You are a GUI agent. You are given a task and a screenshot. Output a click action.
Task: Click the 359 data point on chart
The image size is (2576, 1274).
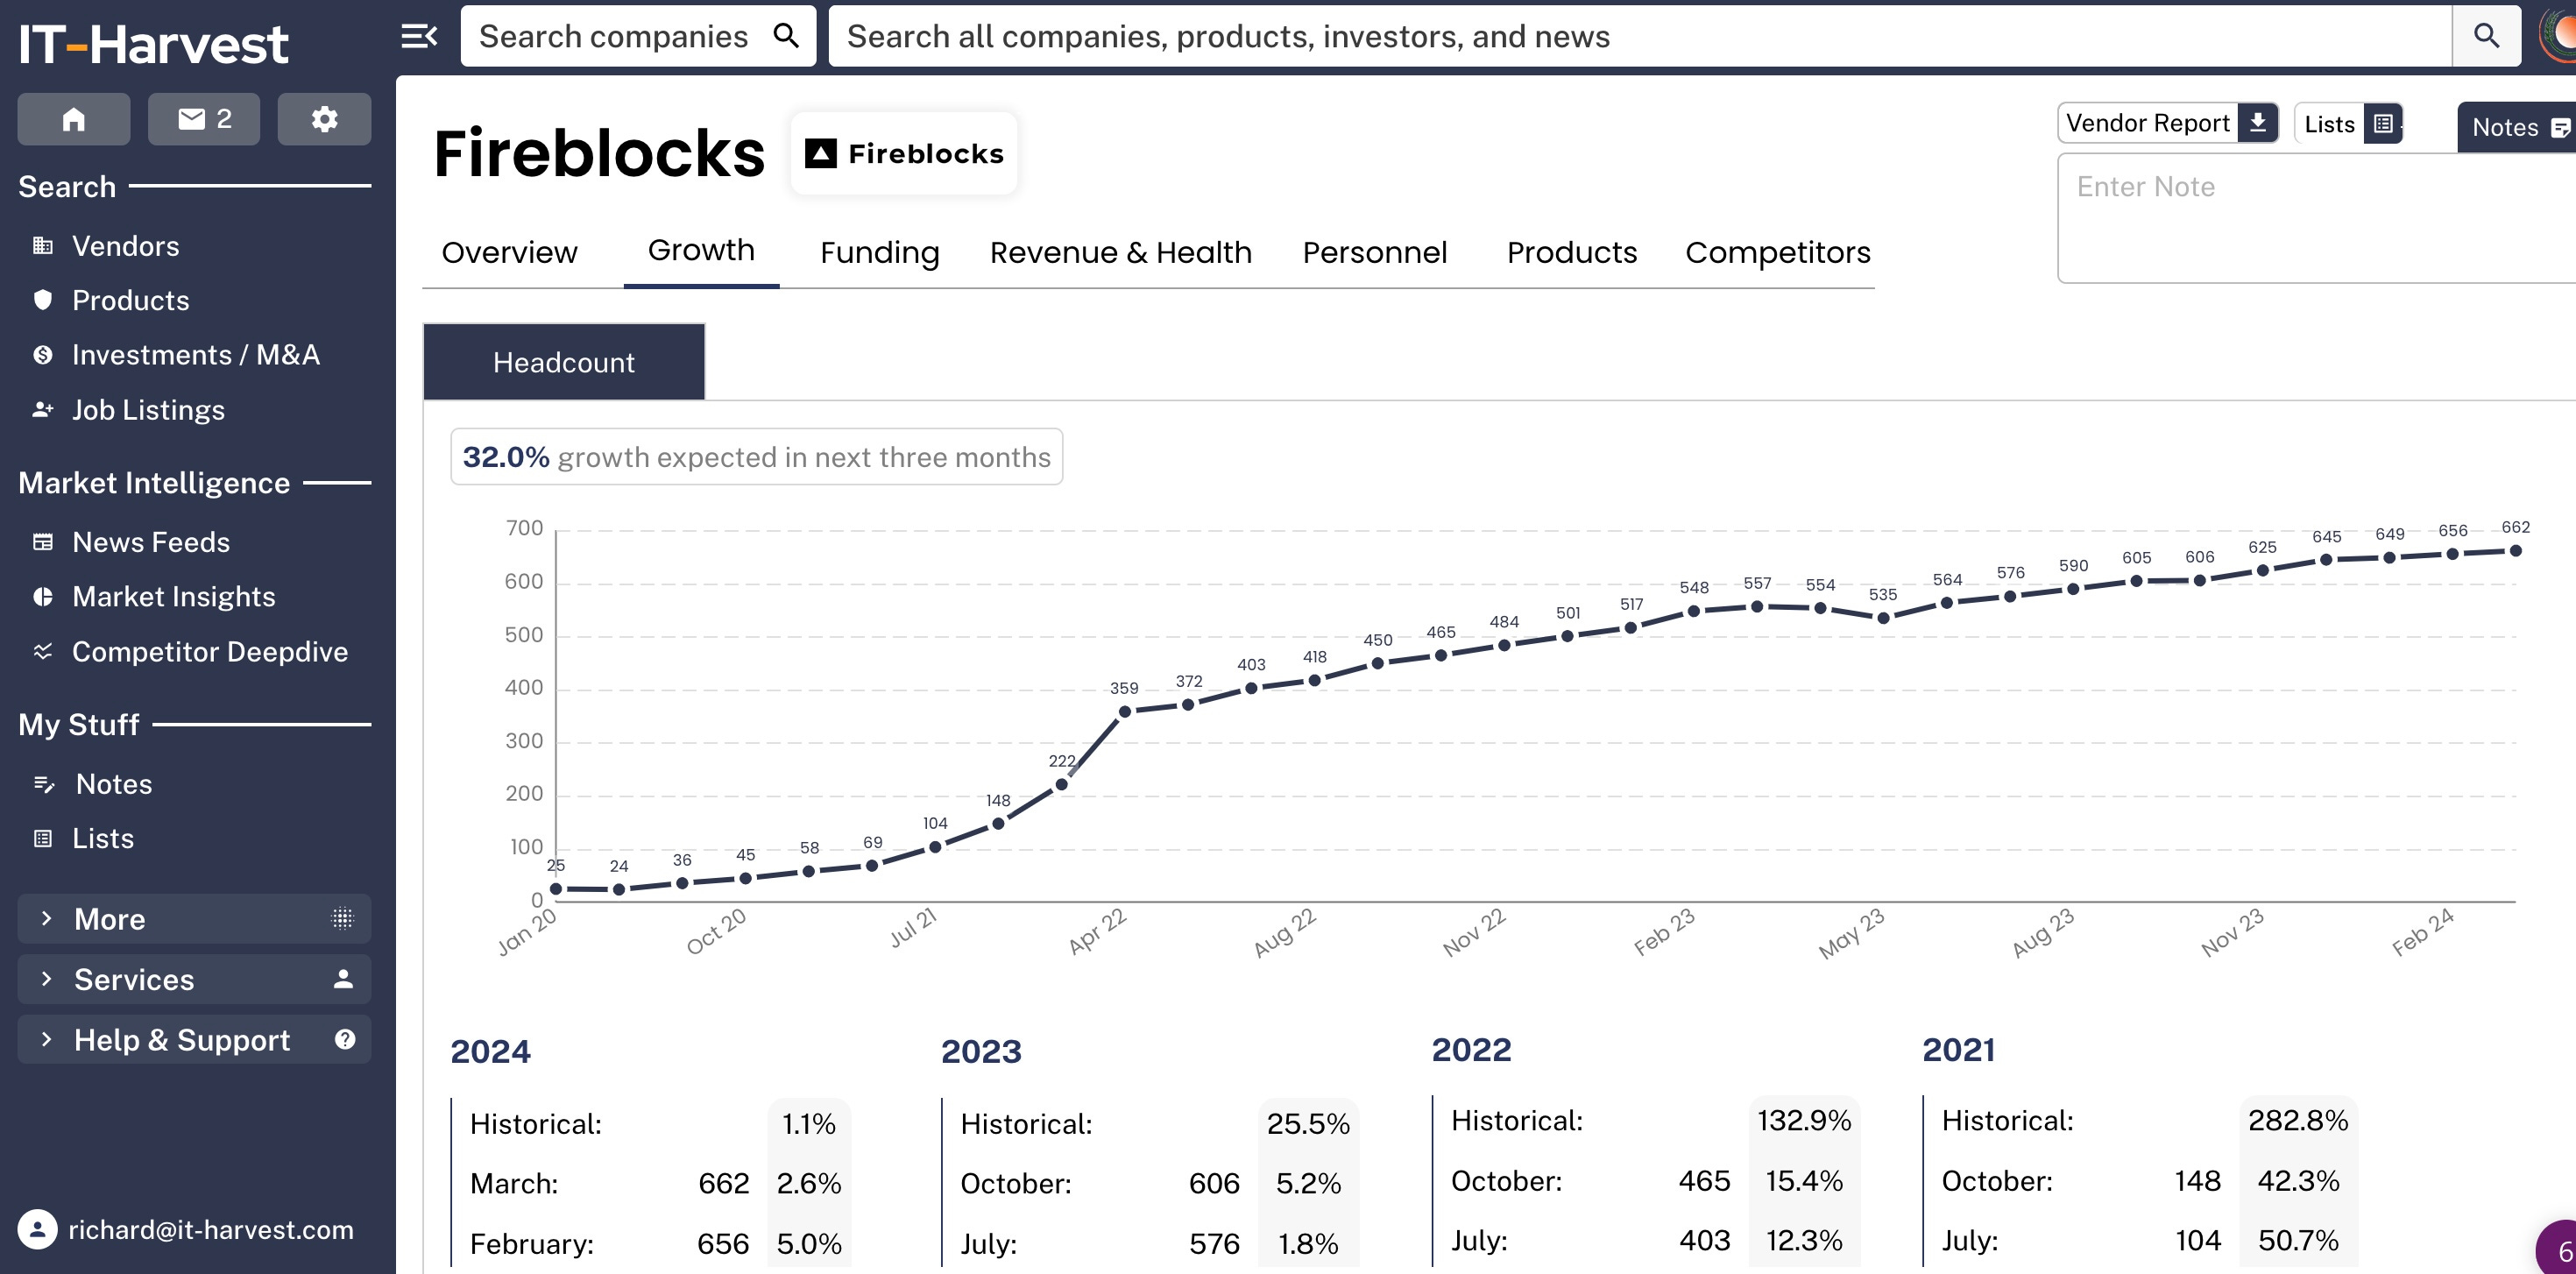click(1124, 712)
